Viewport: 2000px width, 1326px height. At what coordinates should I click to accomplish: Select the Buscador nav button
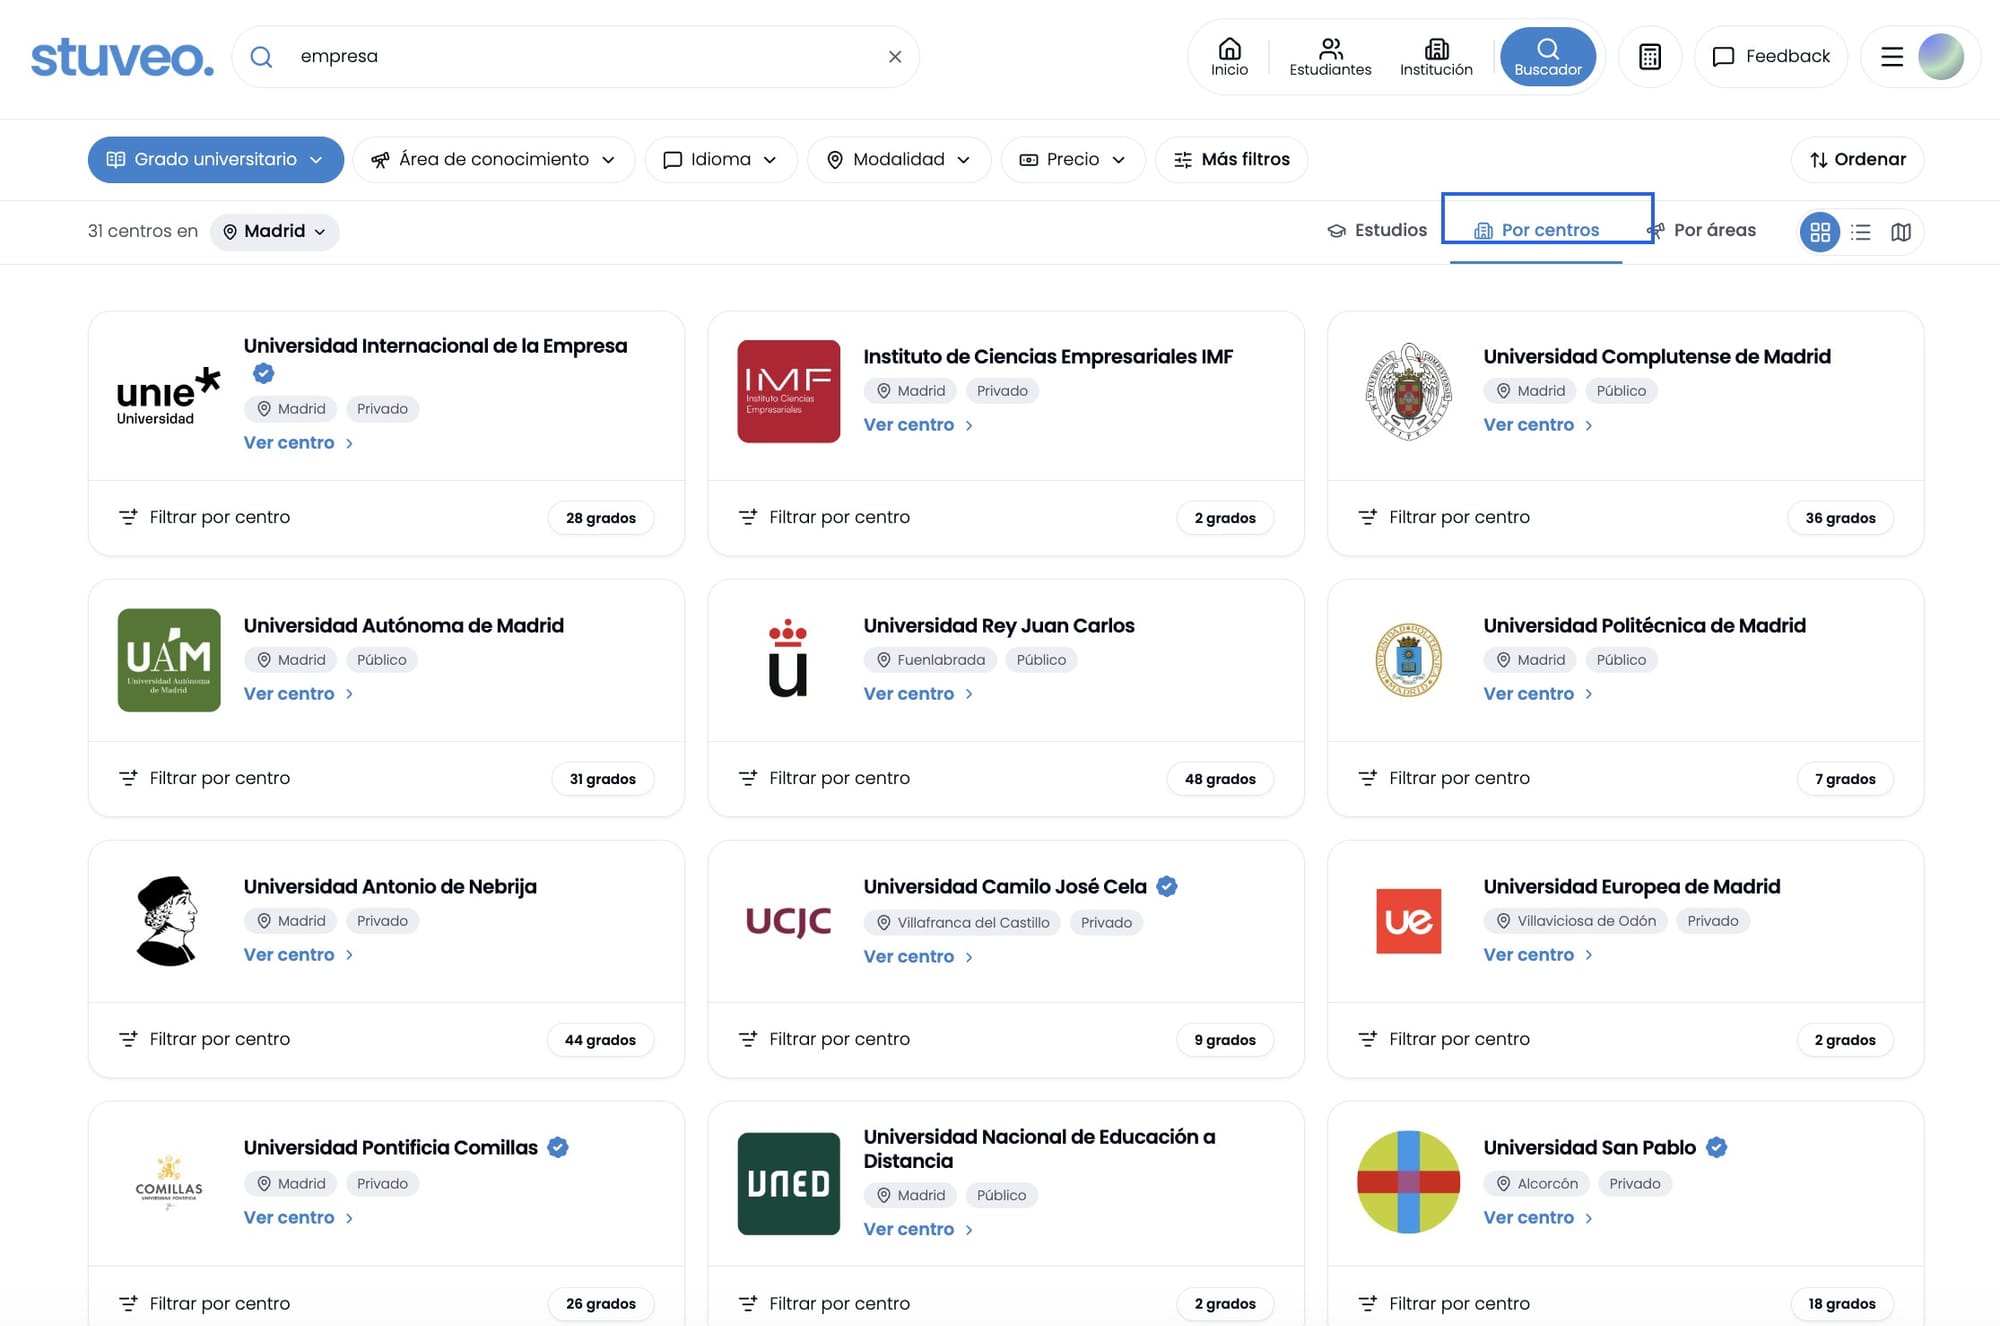pyautogui.click(x=1547, y=57)
